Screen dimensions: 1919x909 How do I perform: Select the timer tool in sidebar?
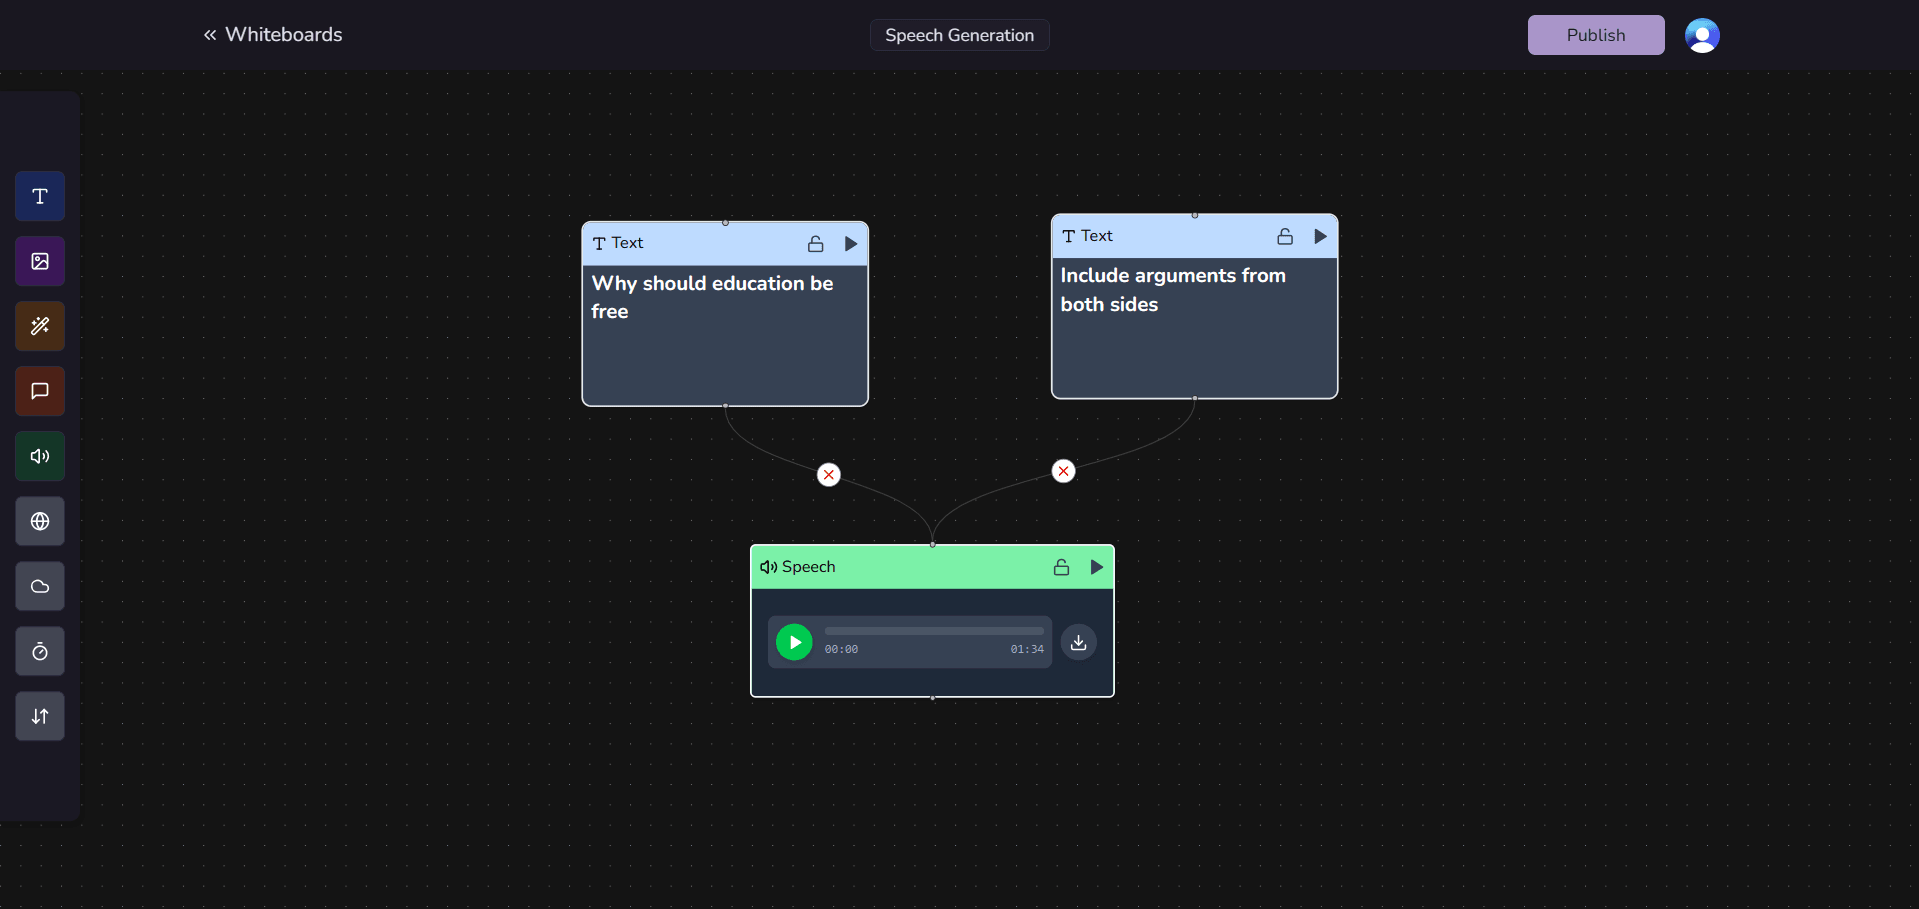point(40,651)
